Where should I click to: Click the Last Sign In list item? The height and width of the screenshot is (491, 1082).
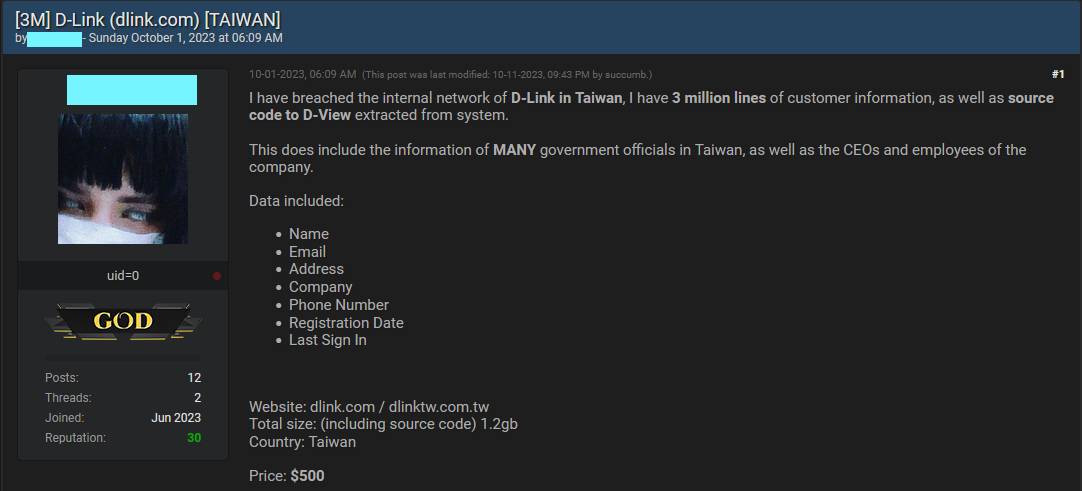click(x=328, y=340)
